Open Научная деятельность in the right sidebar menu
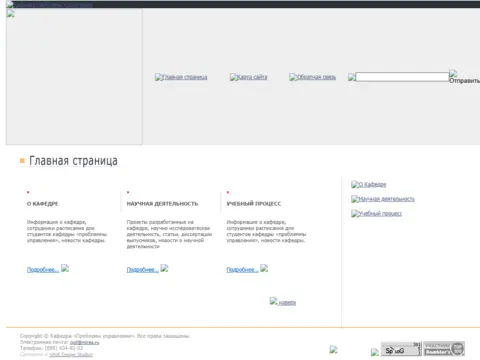The height and width of the screenshot is (360, 480). (383, 199)
